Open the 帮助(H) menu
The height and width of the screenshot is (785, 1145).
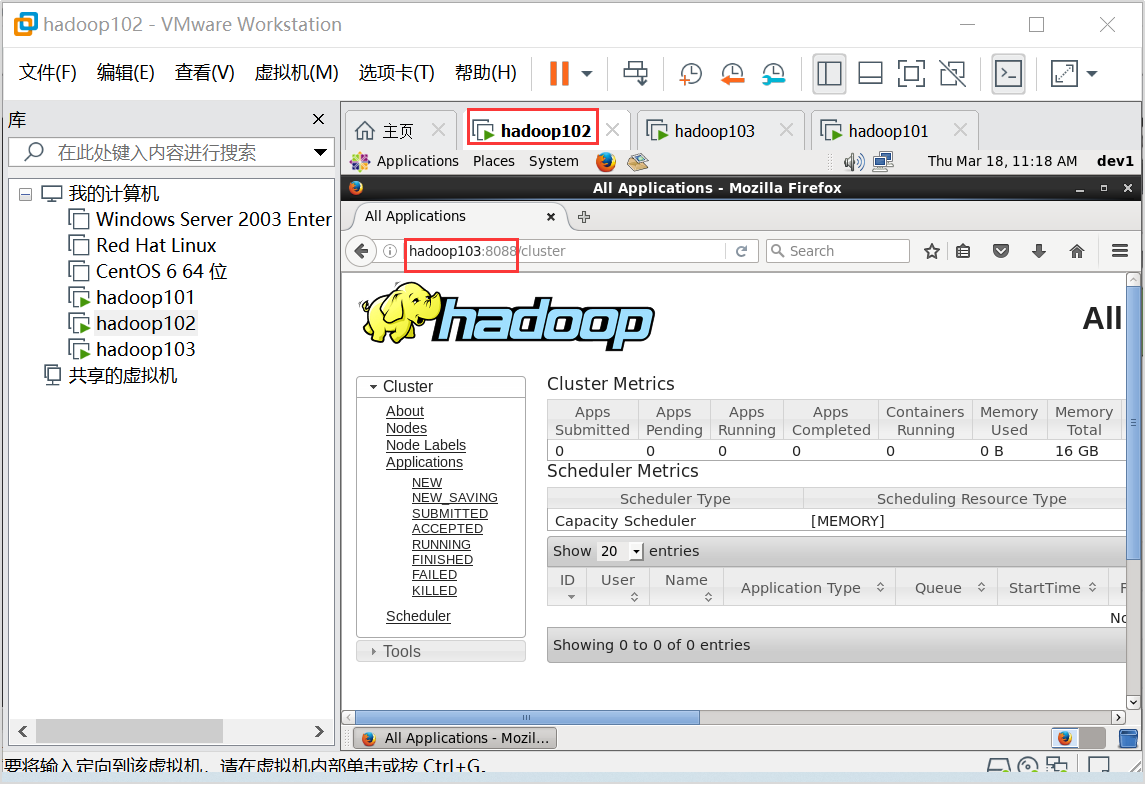point(486,72)
